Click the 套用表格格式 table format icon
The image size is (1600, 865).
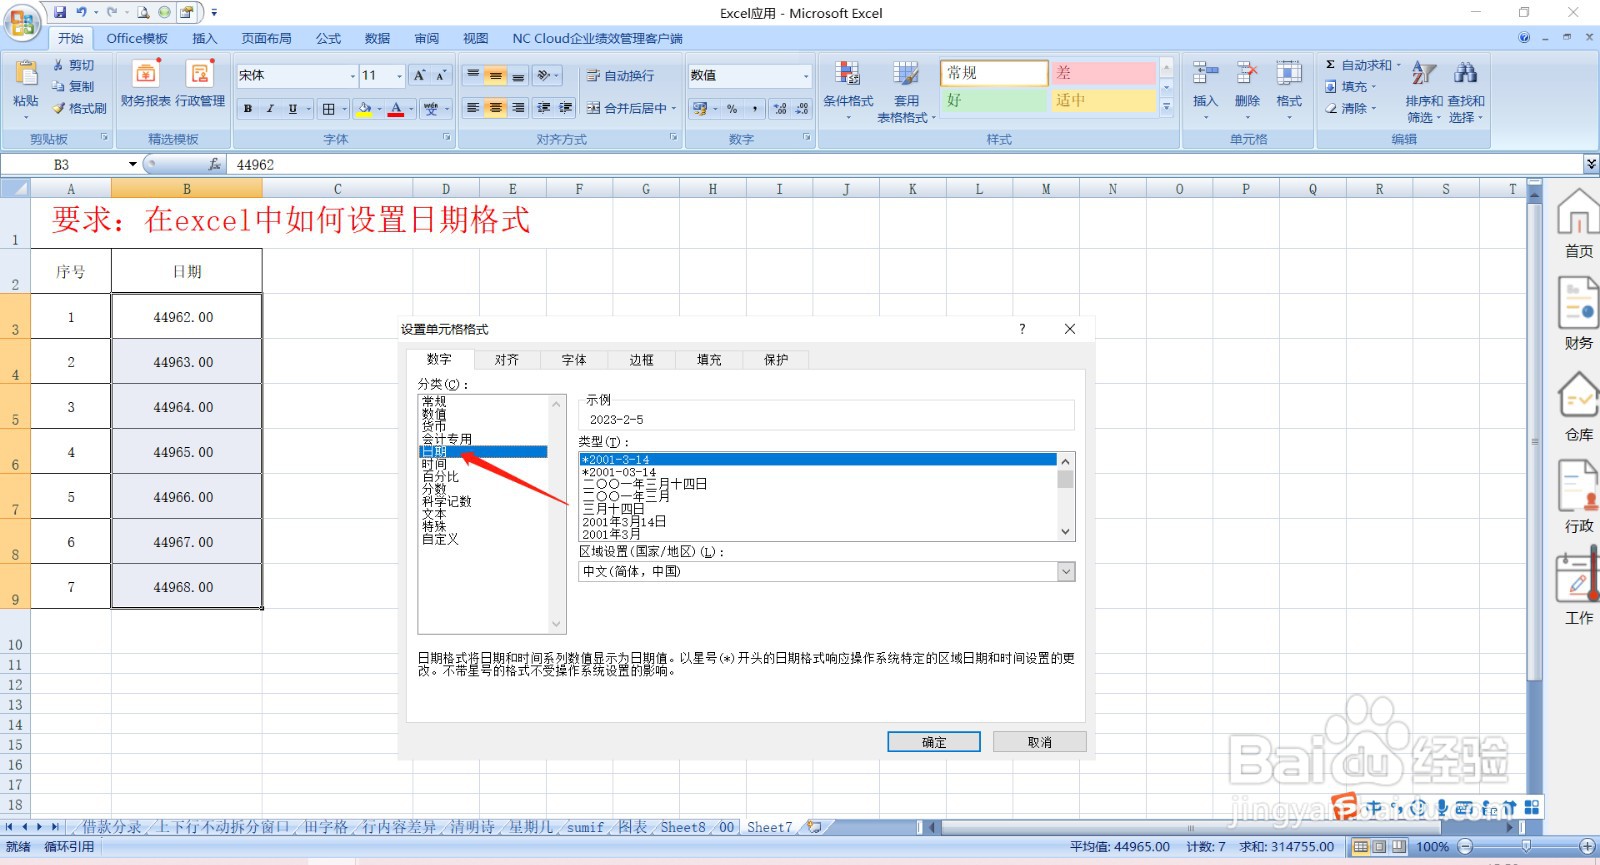[906, 75]
